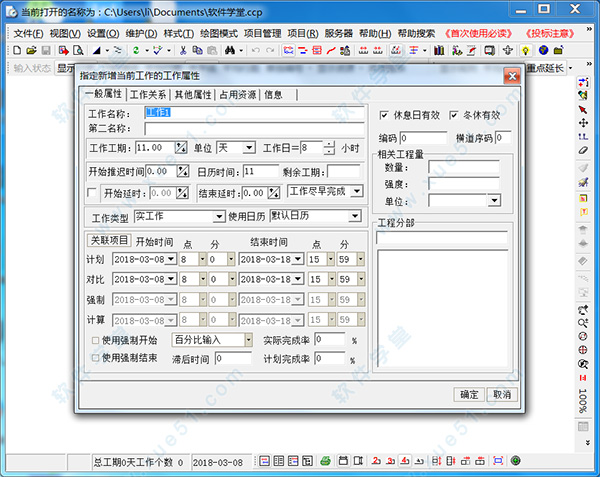Expand the 使用日历 dropdown showing 默认日历

tap(354, 216)
